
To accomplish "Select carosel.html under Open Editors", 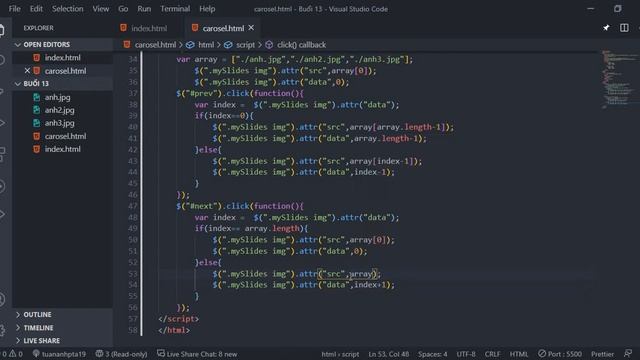I will click(62, 71).
